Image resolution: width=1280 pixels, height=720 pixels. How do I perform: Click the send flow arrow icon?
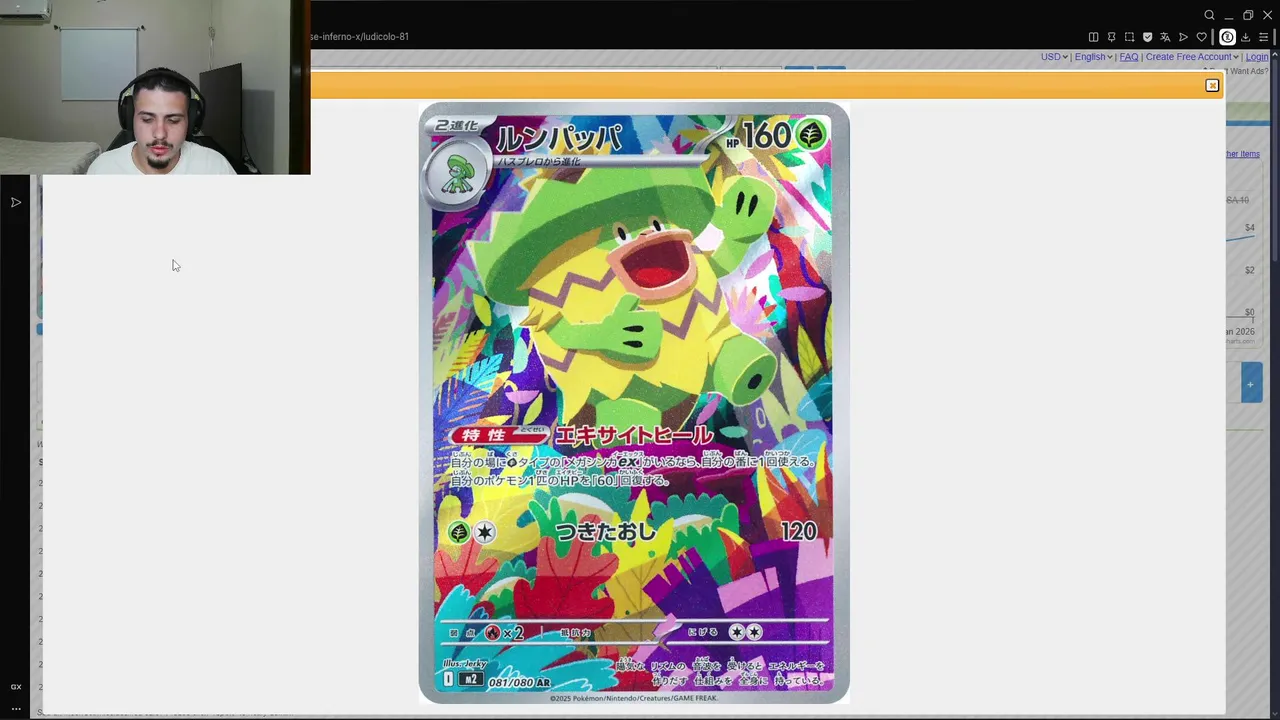[1183, 37]
